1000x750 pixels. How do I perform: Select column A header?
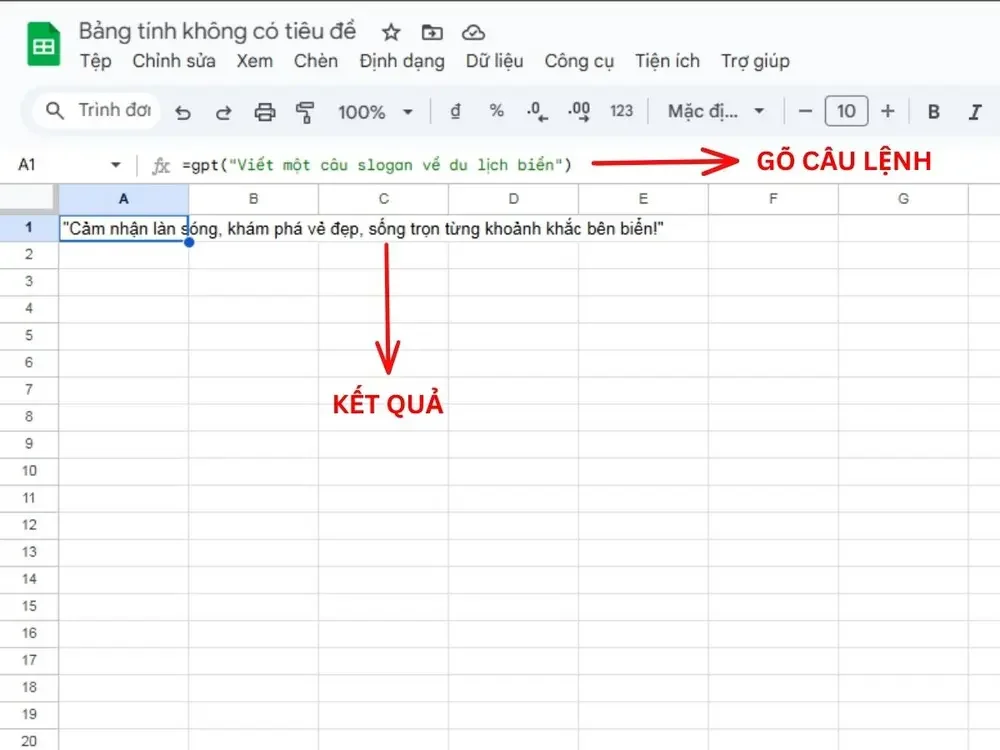(x=124, y=199)
